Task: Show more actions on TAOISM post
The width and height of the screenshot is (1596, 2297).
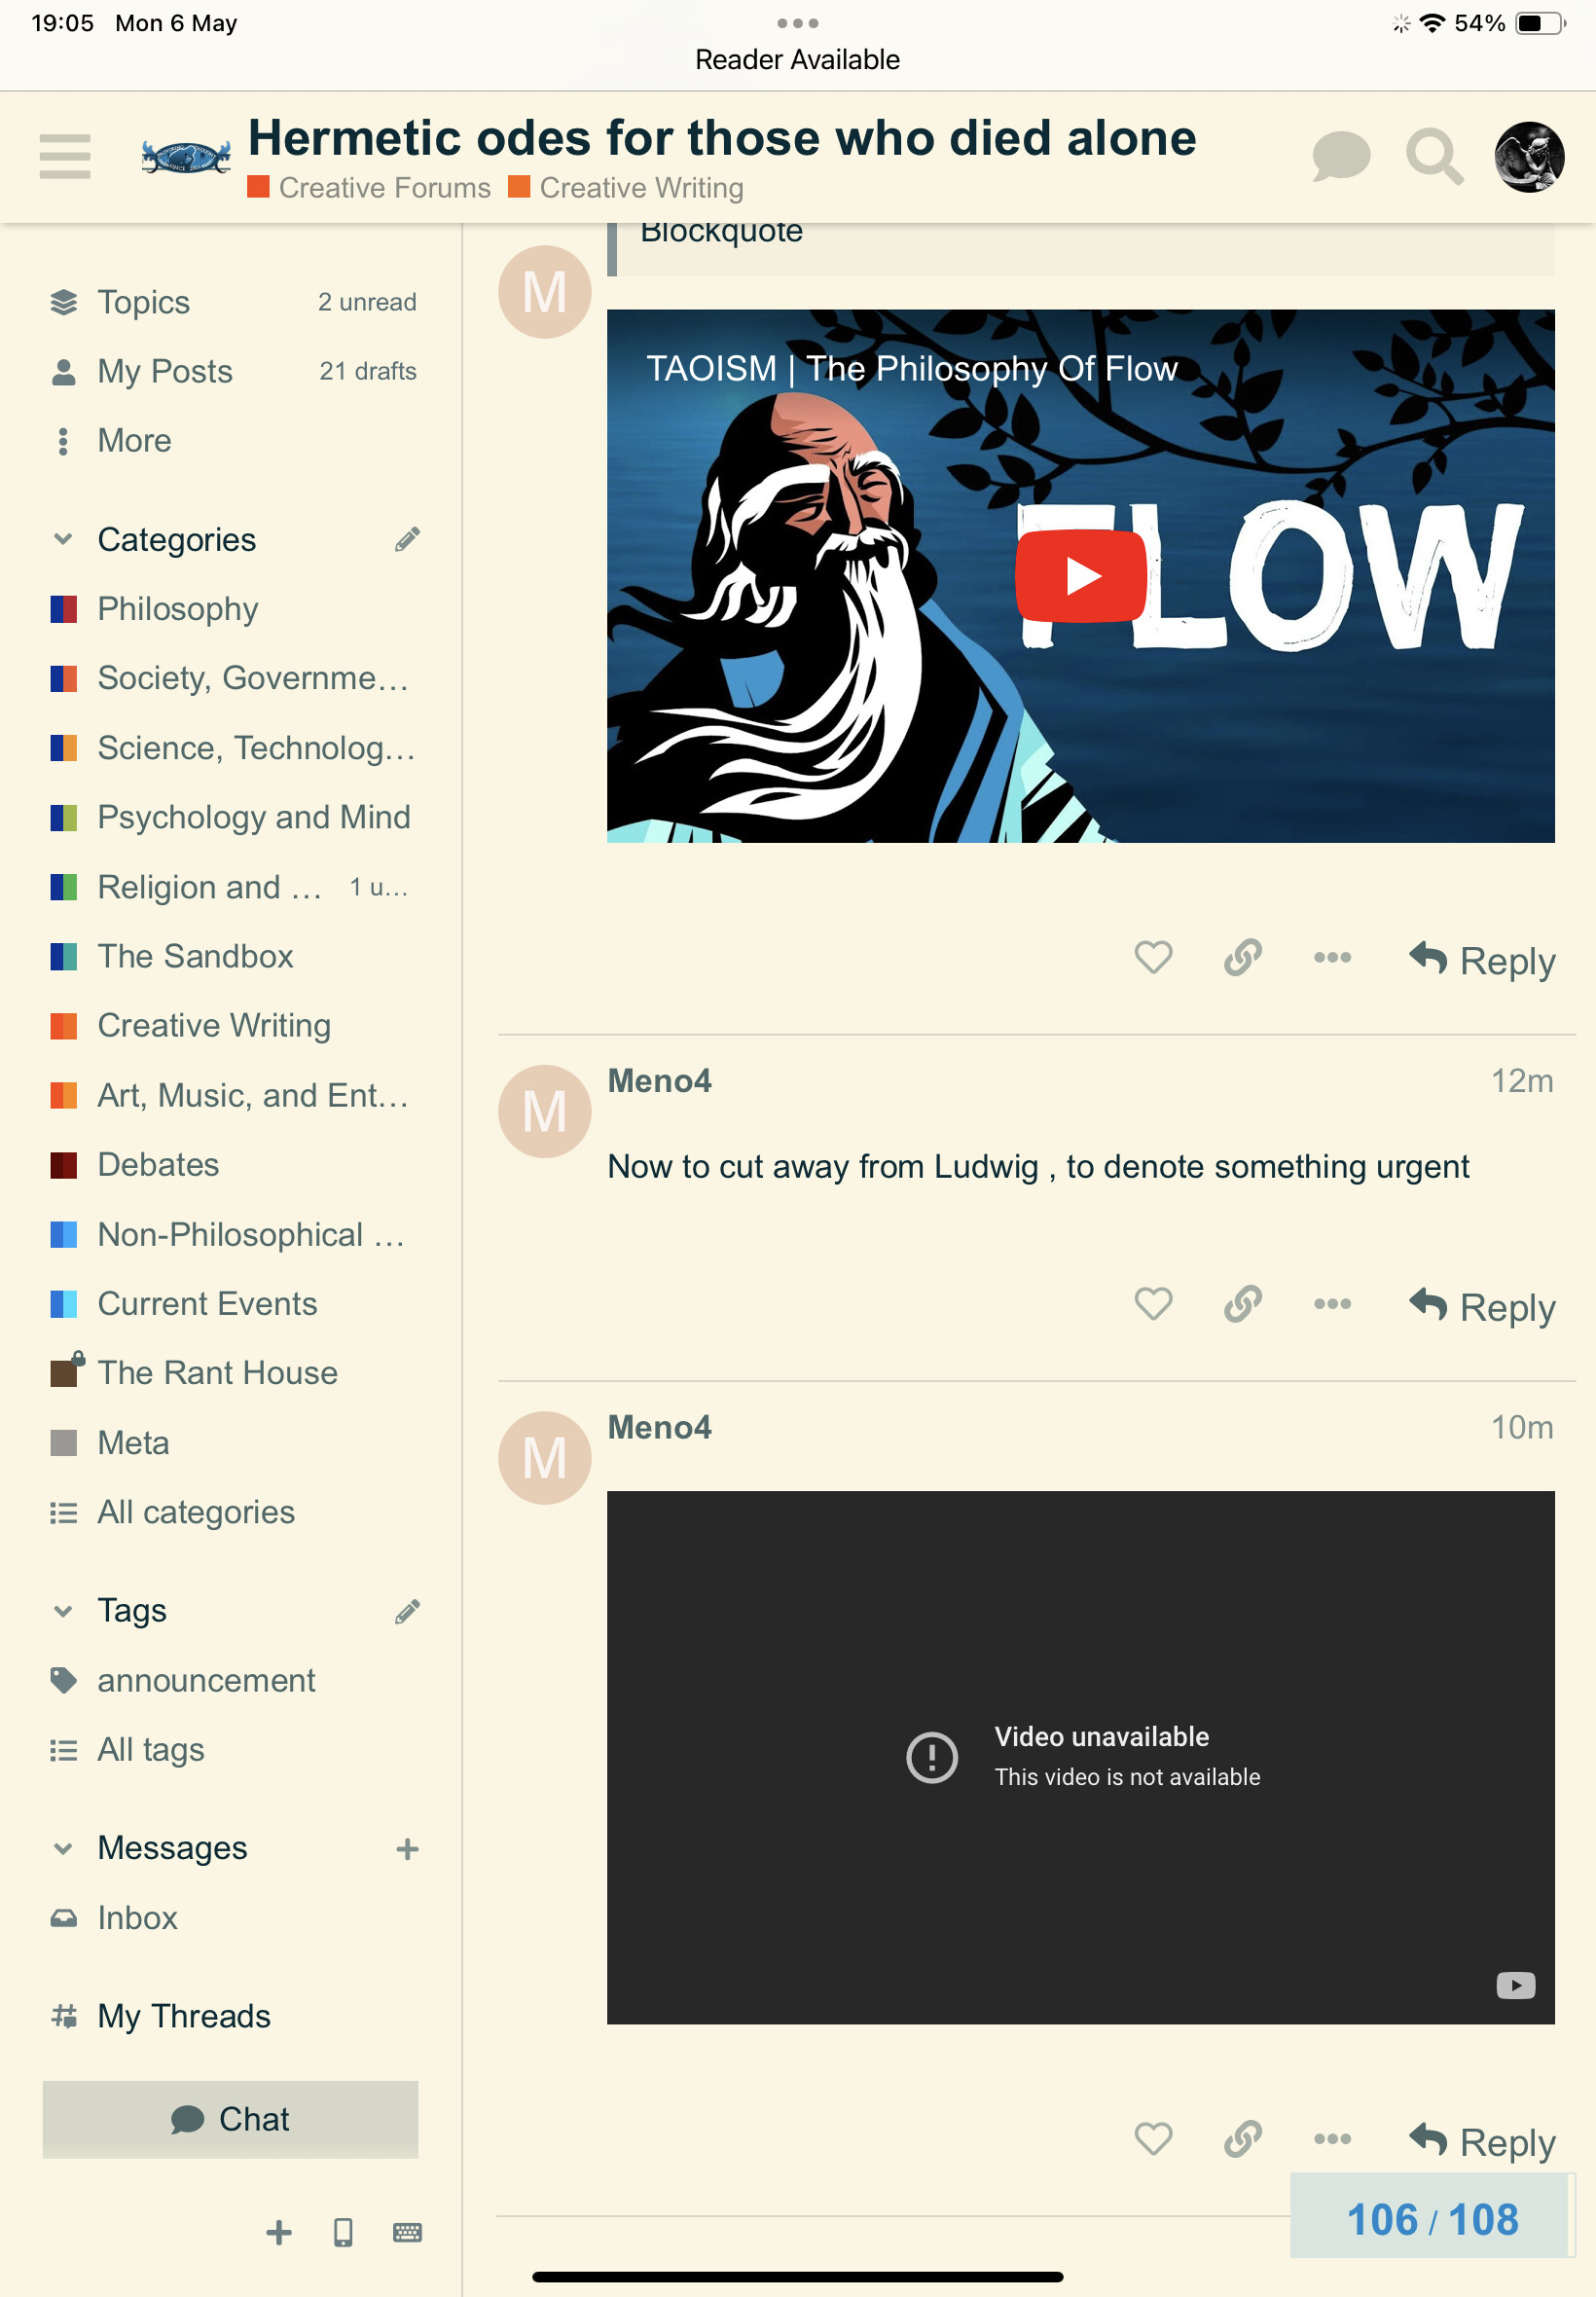Action: 1332,958
